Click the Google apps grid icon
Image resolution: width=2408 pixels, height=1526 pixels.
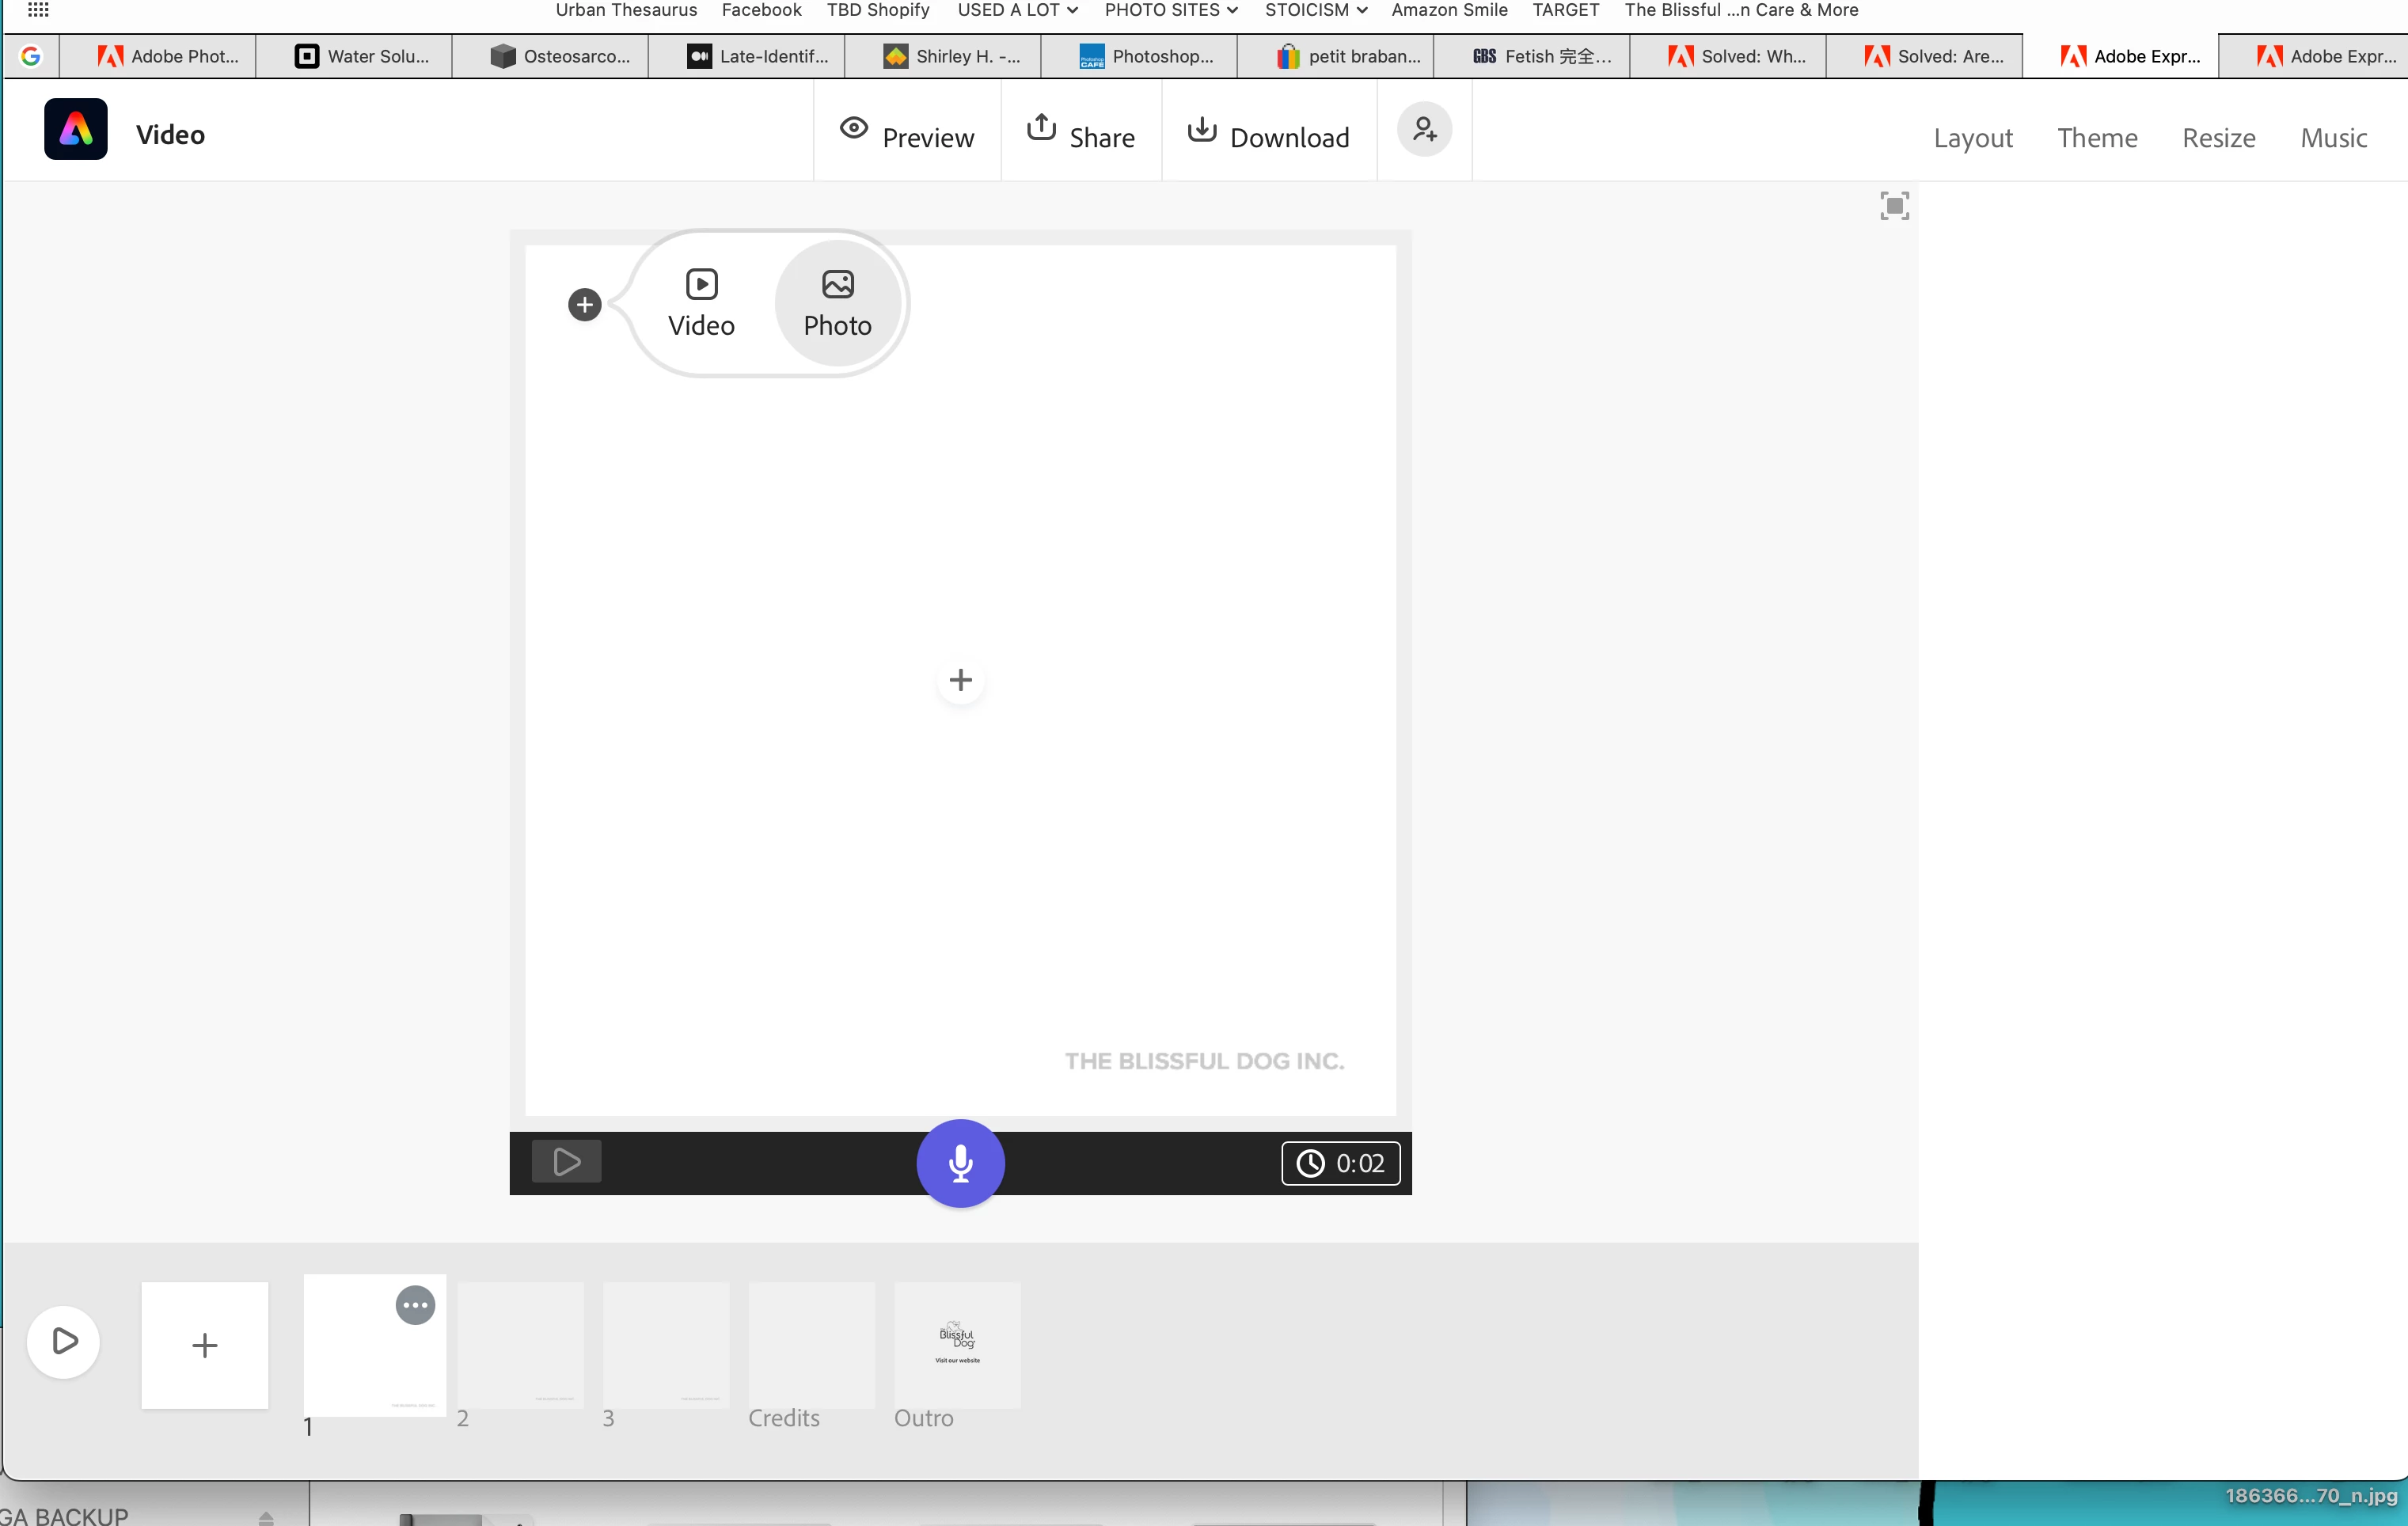(x=38, y=10)
